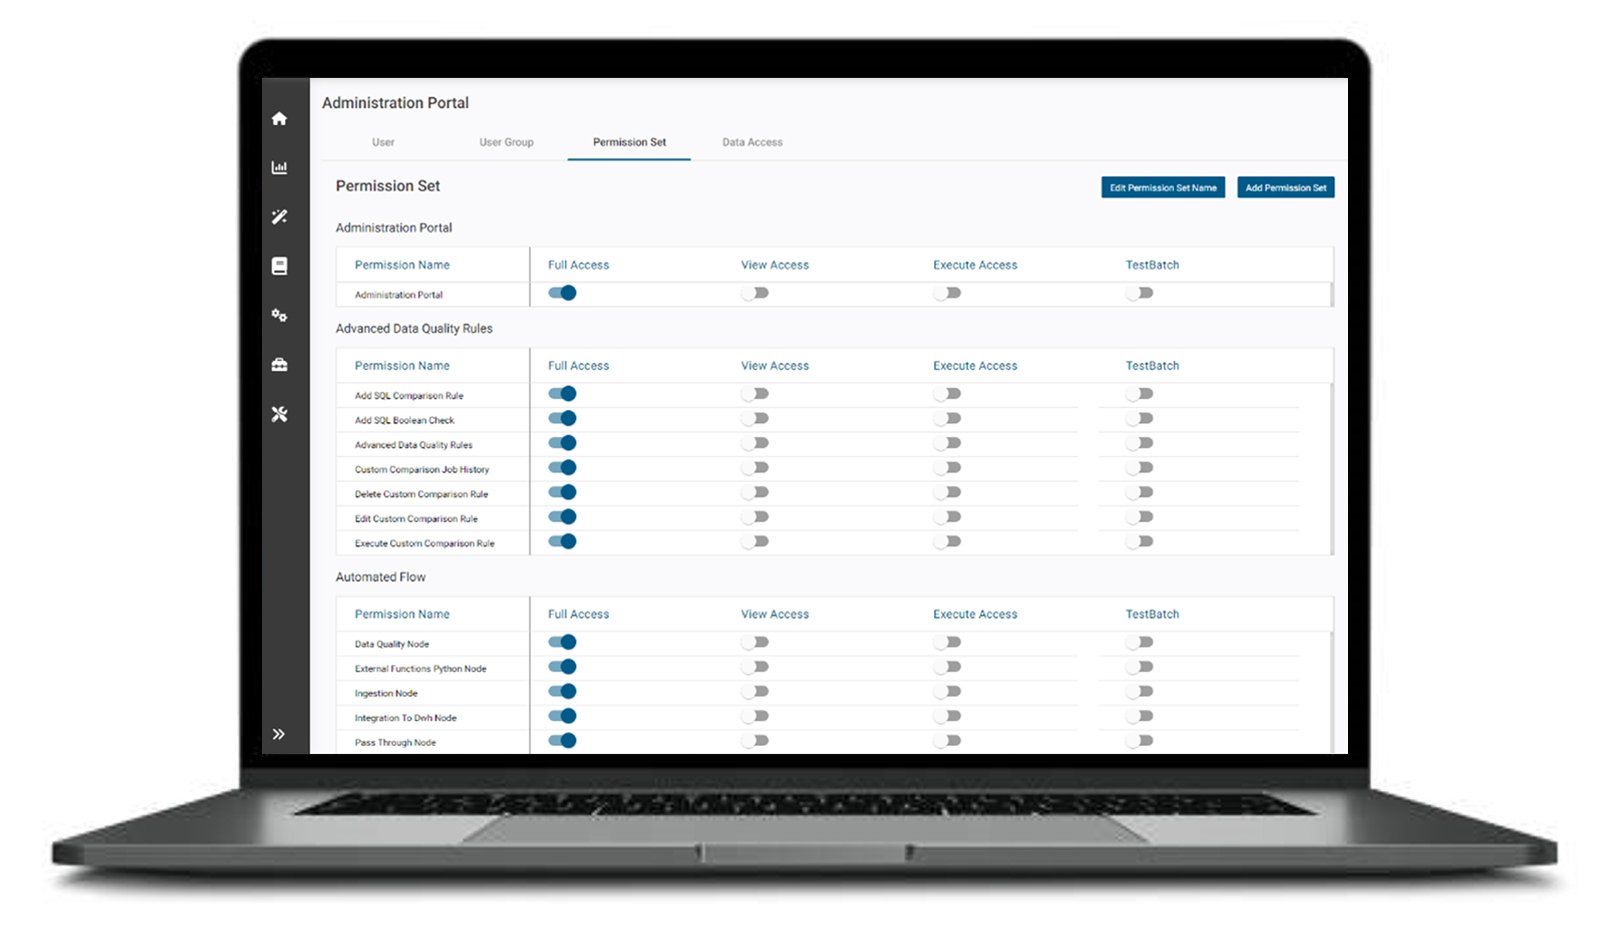Click scrollbar of Automated Flow table
Screen dimensions: 1610x931
click(x=1332, y=692)
